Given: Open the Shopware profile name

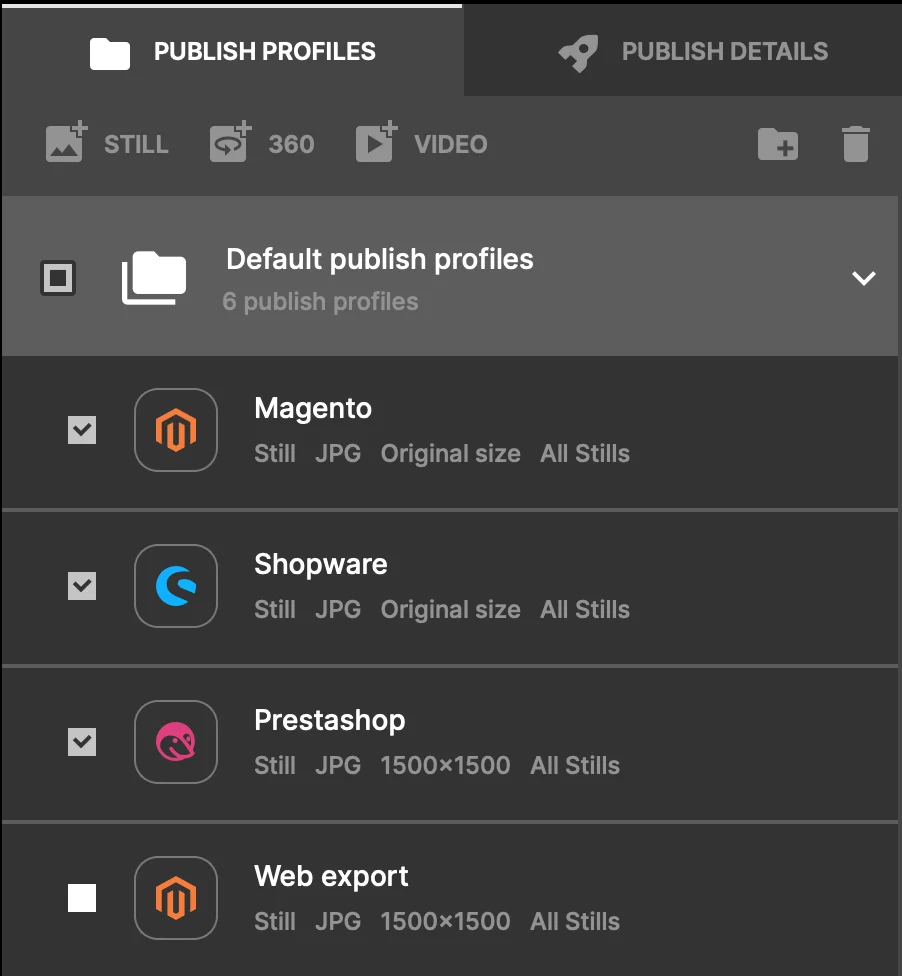Looking at the screenshot, I should 321,565.
